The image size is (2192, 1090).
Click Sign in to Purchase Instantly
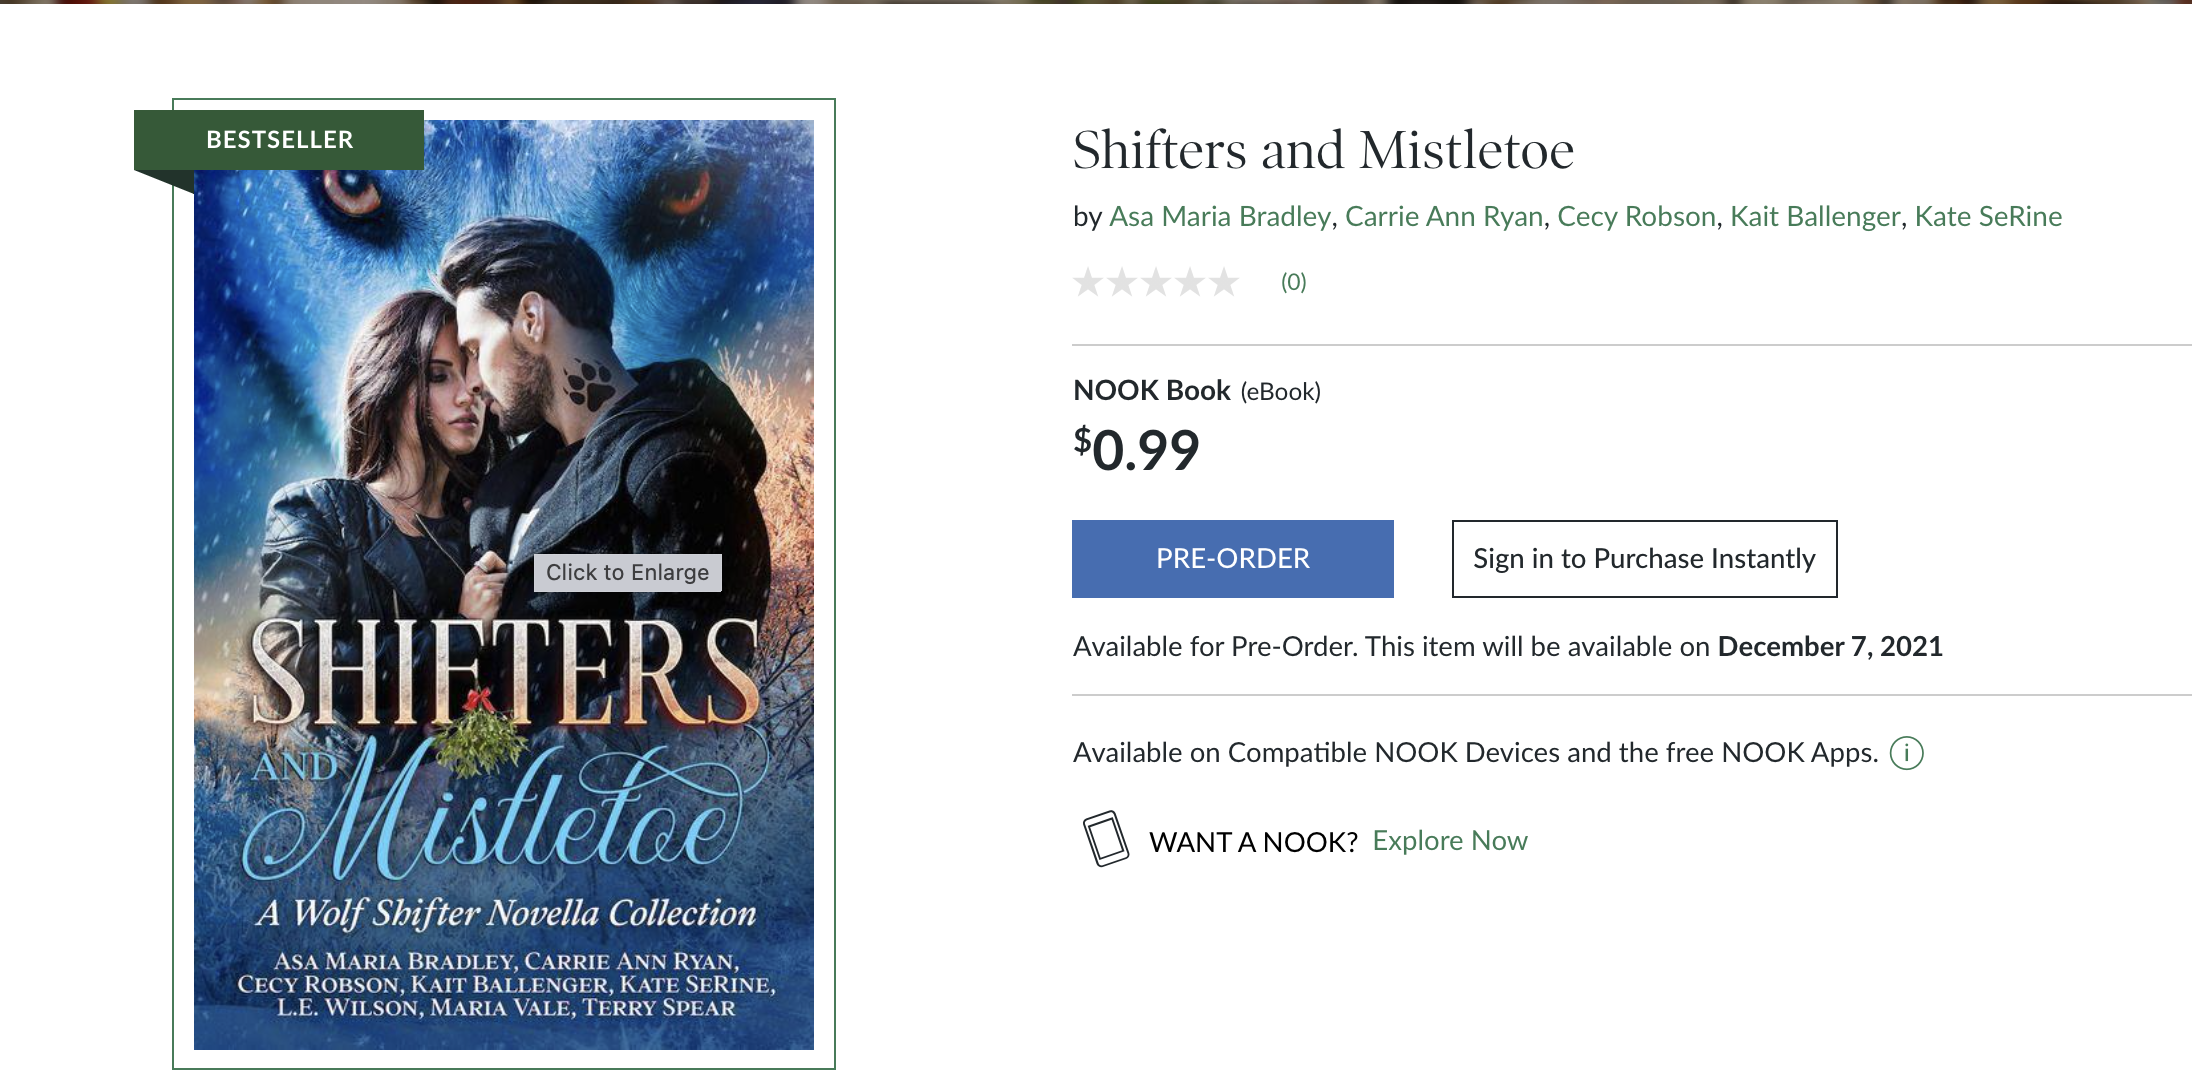(1644, 559)
